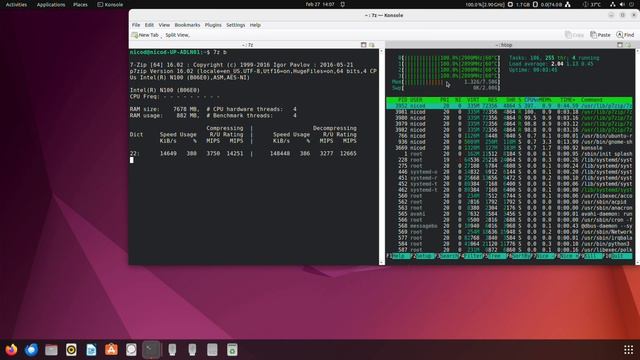Click the volume icon in system tray
Image resolution: width=640 pixels, height=360 pixels.
[622, 4]
